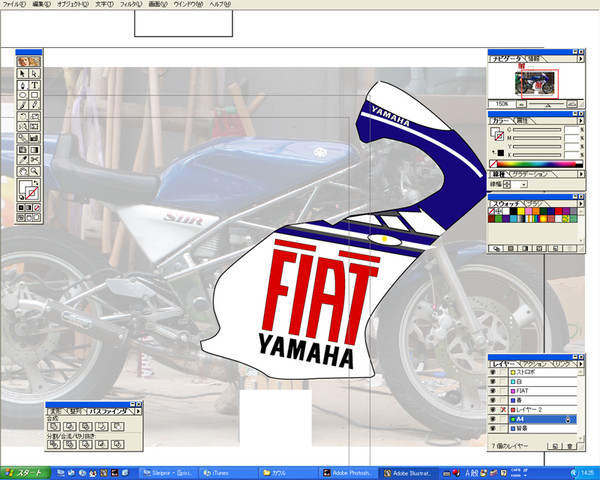
Task: Toggle lock box of the A4 layer
Action: coord(503,419)
